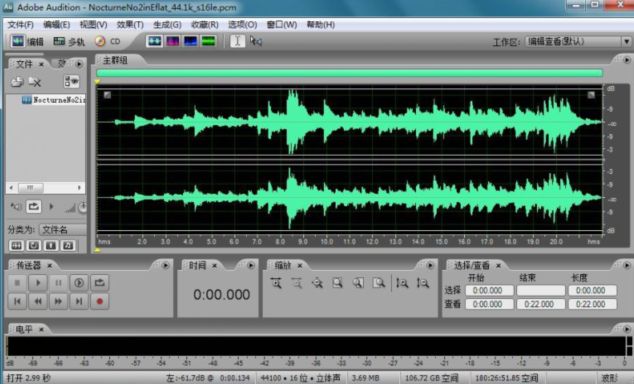Image resolution: width=634 pixels, height=384 pixels.
Task: Click the Stop button in transport
Action: (17, 283)
